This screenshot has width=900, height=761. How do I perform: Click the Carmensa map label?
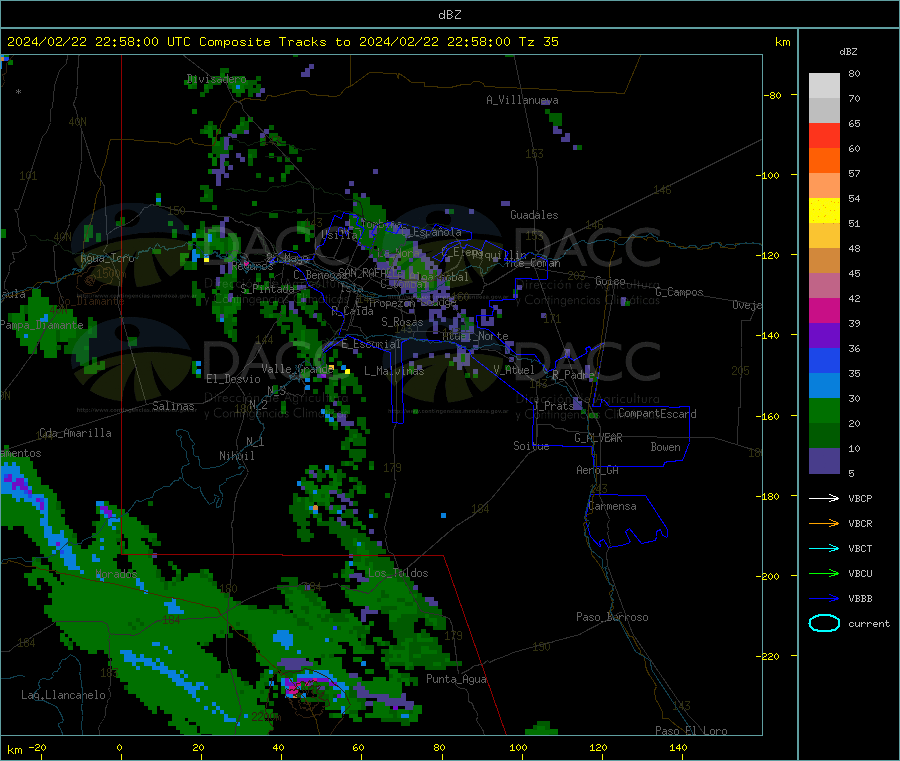point(612,506)
